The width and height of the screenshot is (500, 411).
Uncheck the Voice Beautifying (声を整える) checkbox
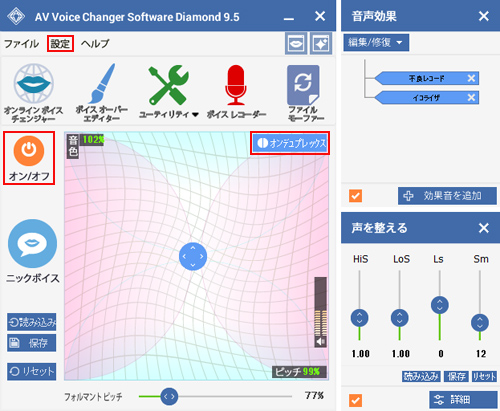[x=355, y=400]
